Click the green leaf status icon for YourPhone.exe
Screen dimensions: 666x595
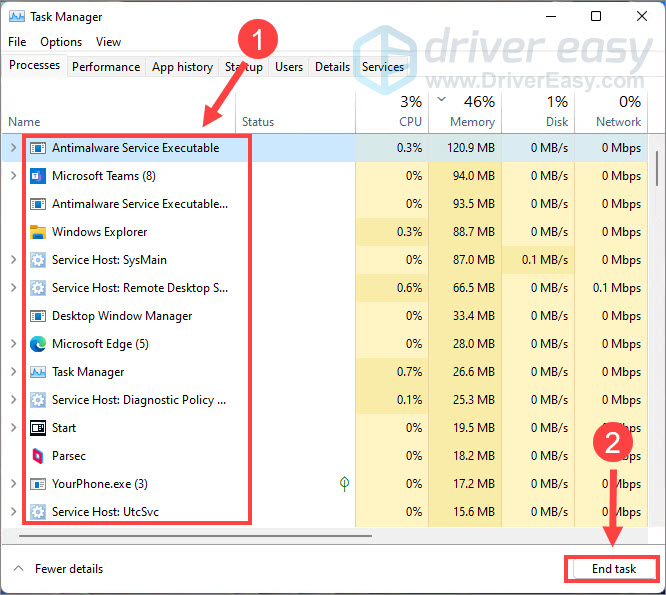pos(344,483)
